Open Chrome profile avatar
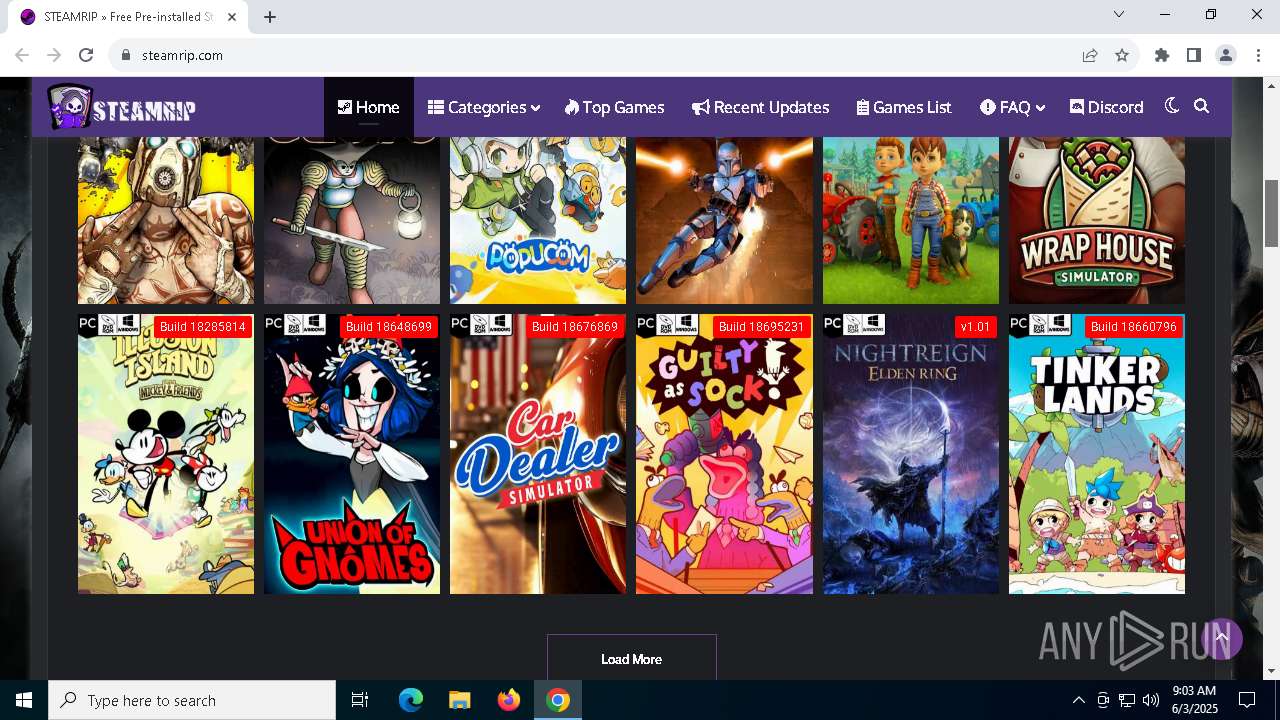 [1226, 55]
